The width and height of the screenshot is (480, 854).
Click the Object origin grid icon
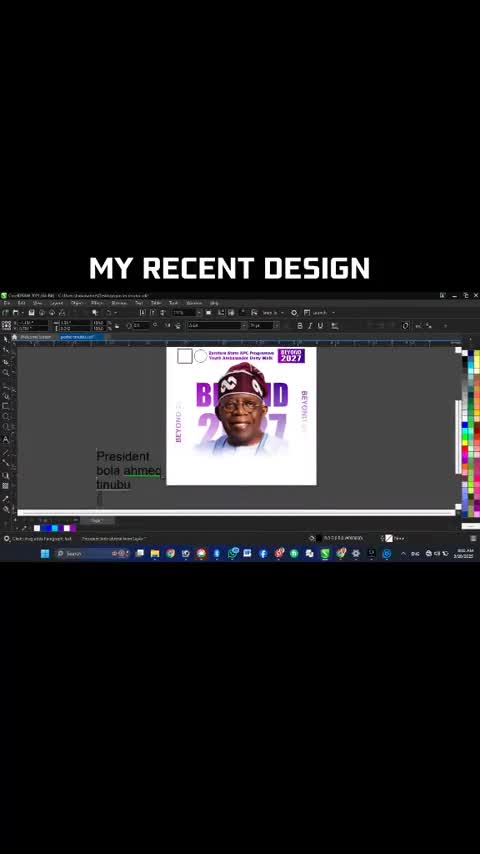point(6,326)
